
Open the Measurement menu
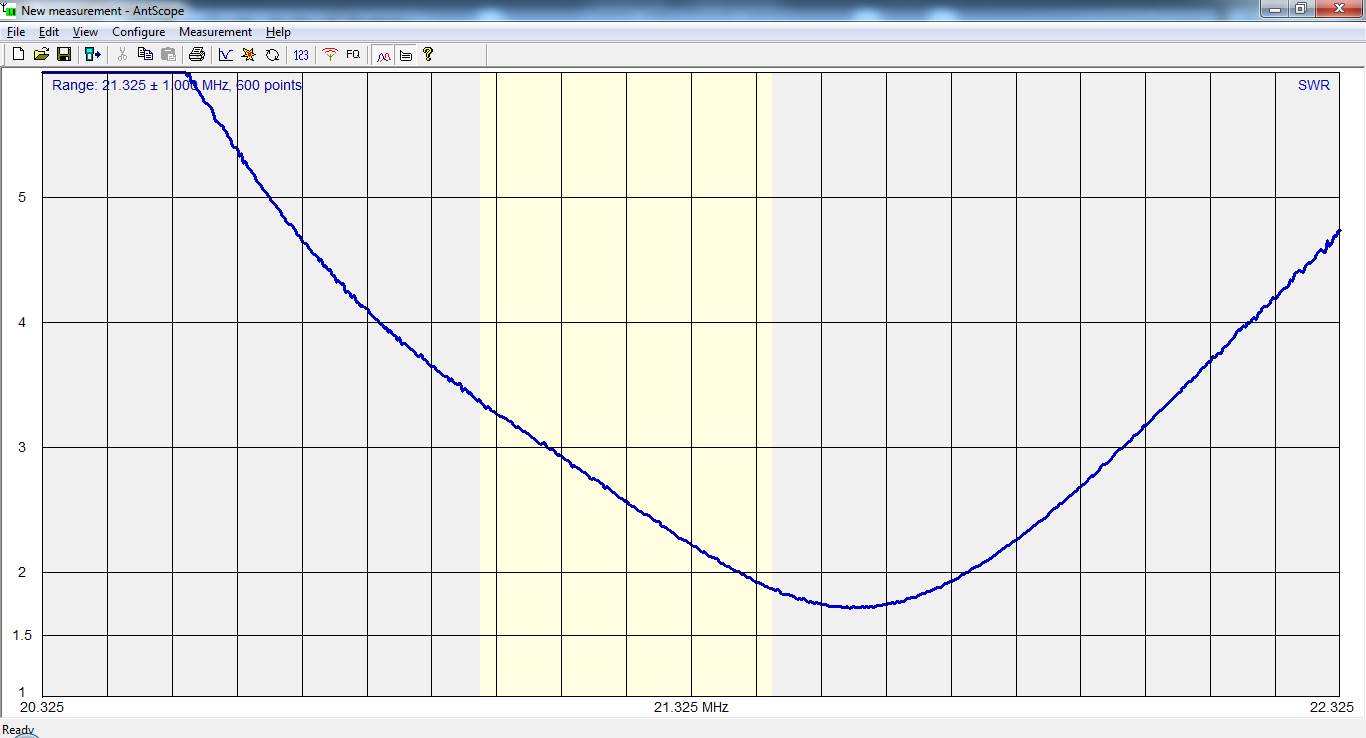point(215,32)
